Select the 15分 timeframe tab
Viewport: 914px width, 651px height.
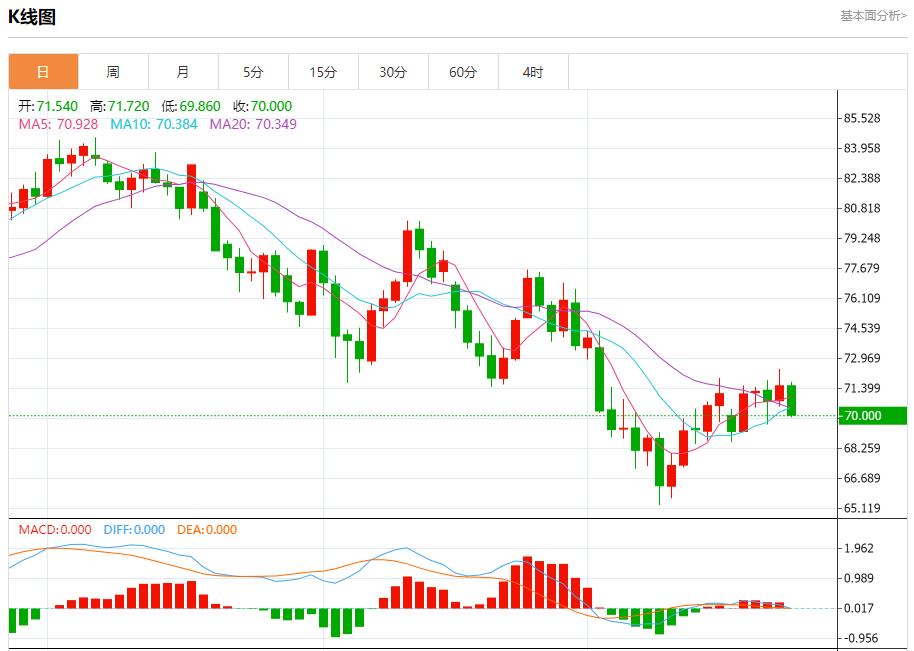(x=323, y=72)
